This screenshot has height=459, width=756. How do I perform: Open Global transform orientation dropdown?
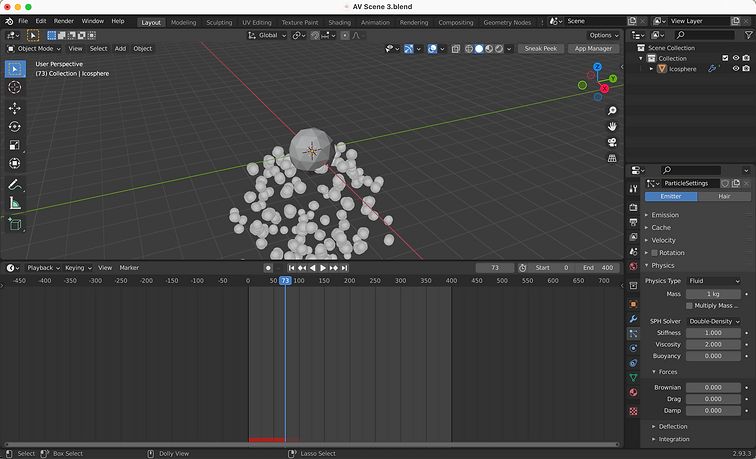(x=267, y=35)
